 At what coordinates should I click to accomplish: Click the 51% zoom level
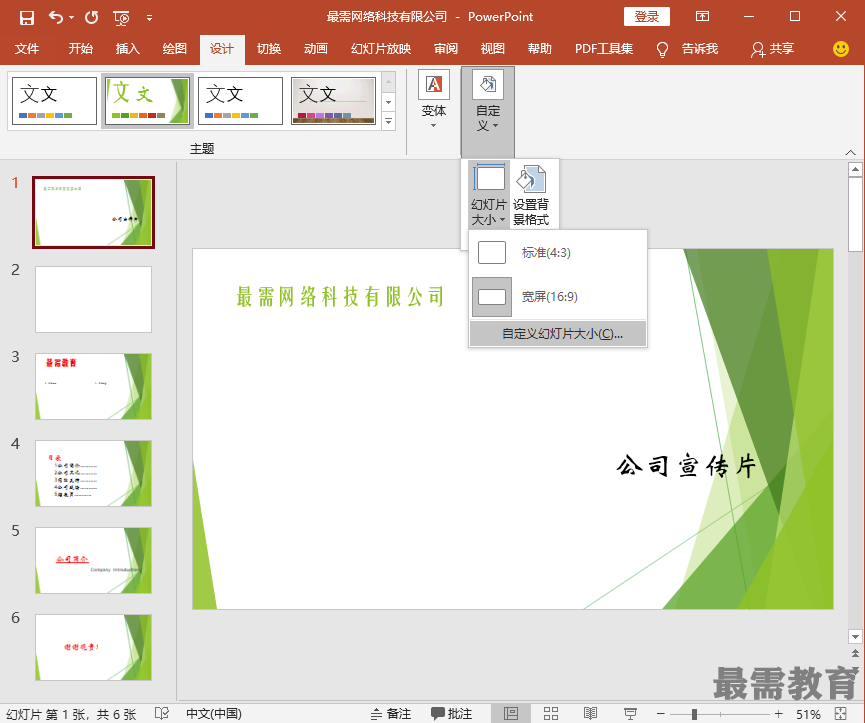coord(808,714)
